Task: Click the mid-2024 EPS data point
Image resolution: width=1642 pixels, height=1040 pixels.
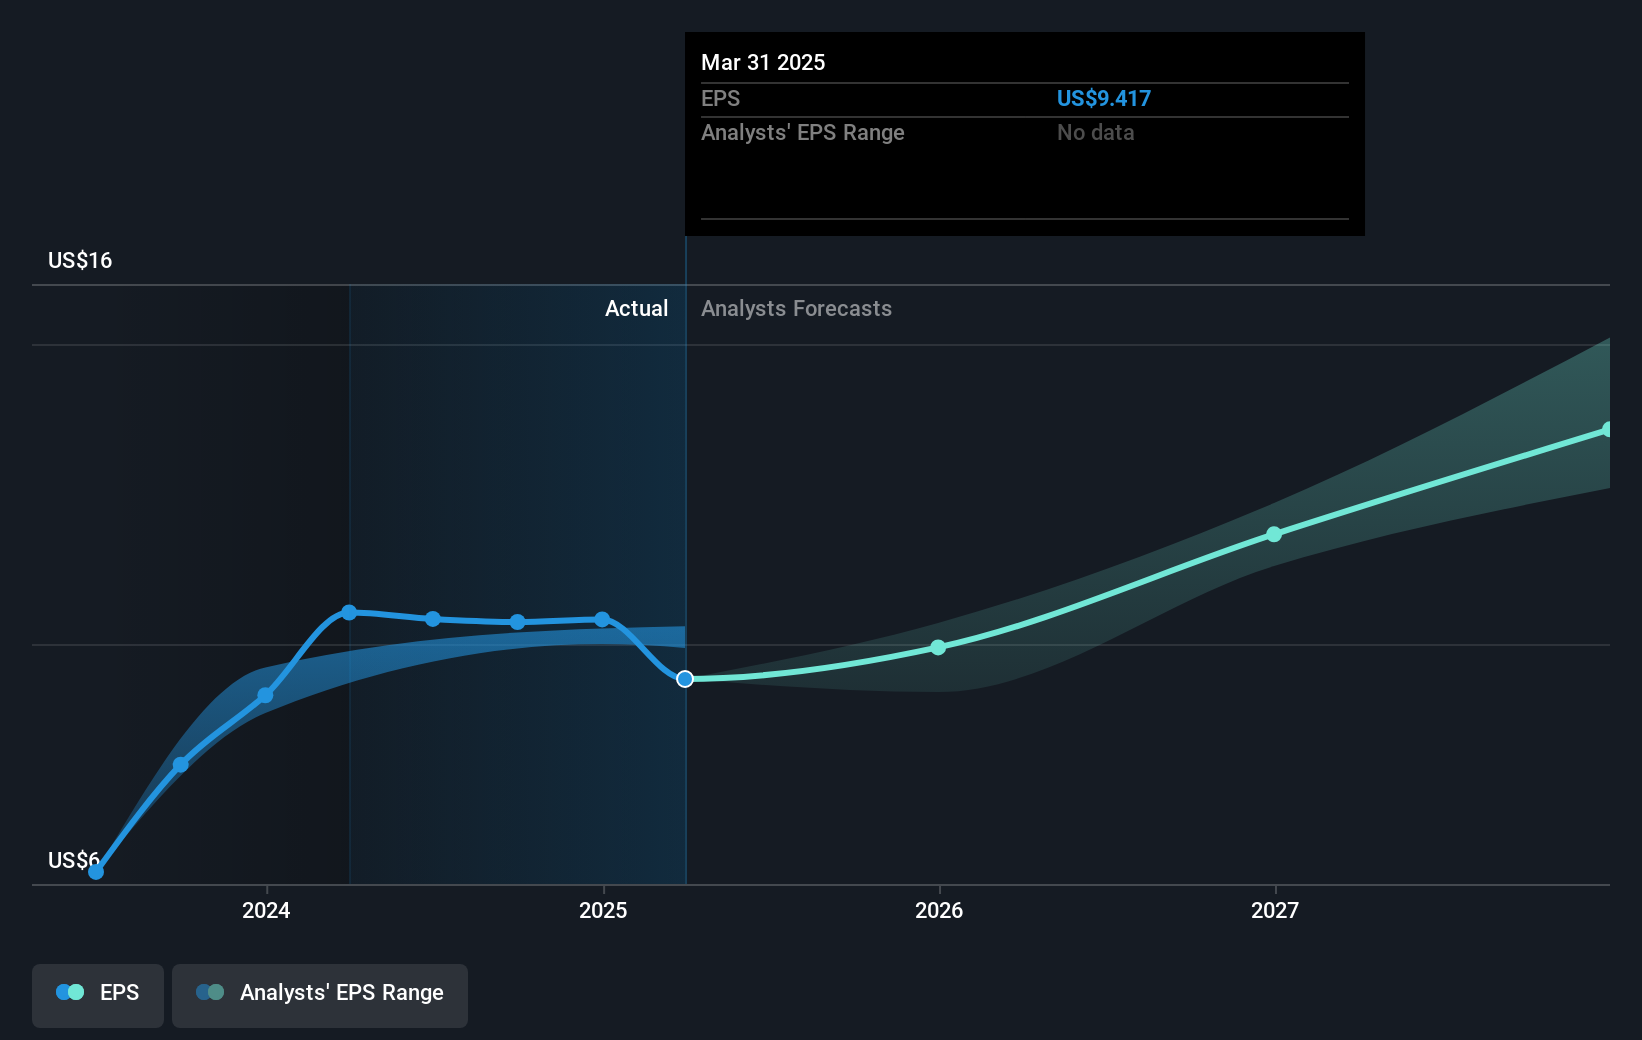Action: tap(433, 619)
